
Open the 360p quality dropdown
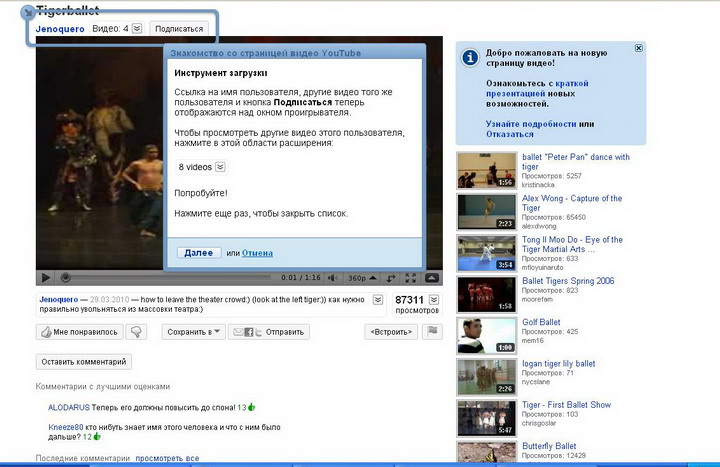point(361,278)
